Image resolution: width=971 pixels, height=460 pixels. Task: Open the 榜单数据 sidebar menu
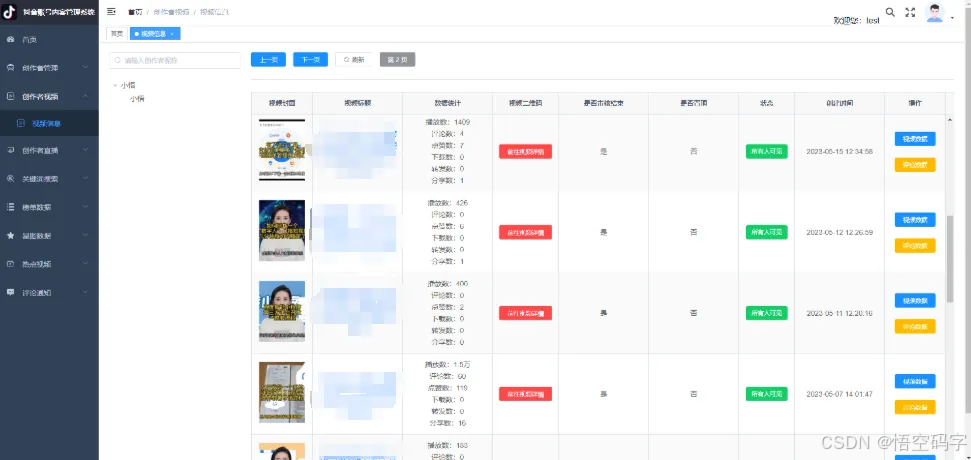coord(49,207)
